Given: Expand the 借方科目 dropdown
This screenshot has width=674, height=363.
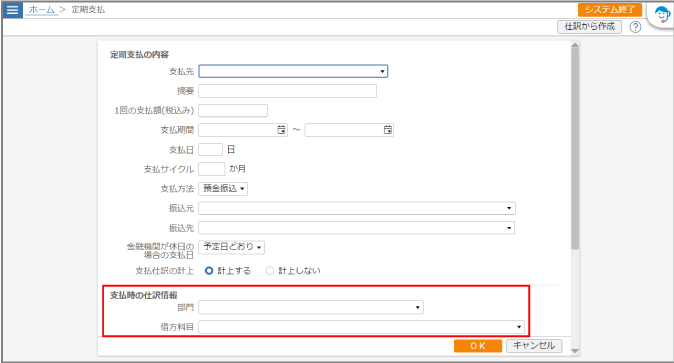Looking at the screenshot, I should (x=362, y=327).
